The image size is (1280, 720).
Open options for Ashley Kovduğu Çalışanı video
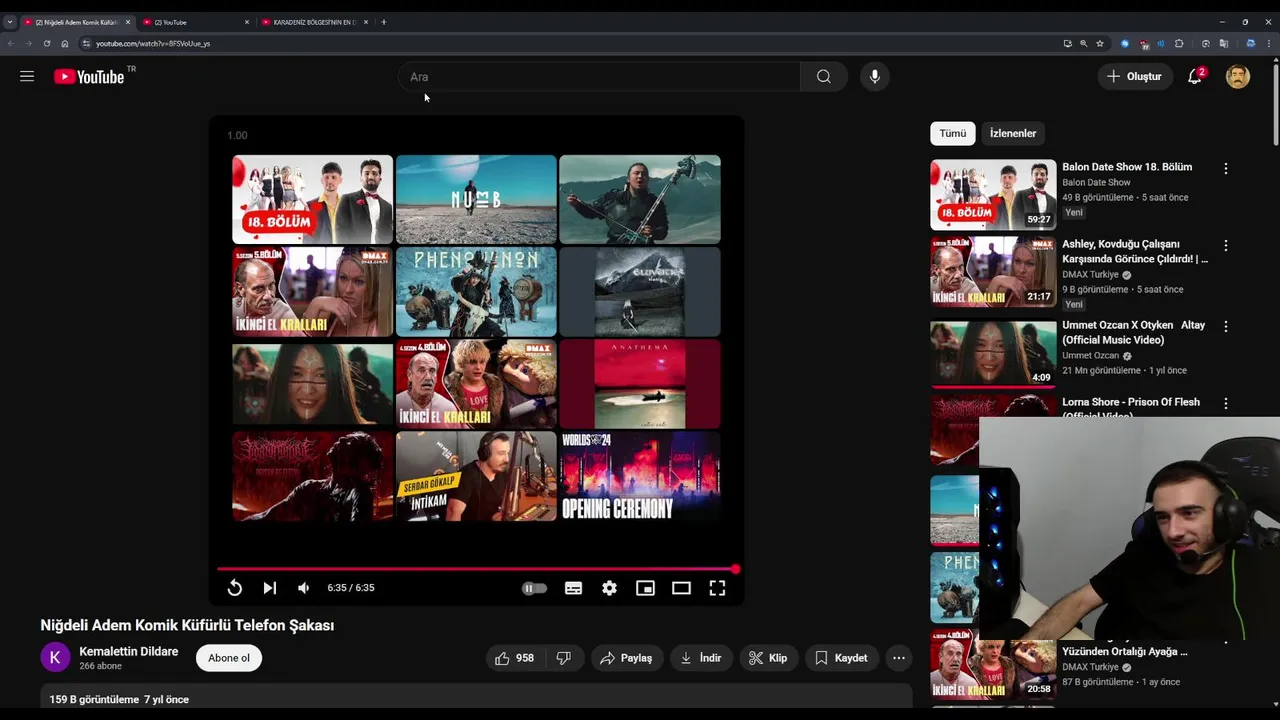click(1226, 245)
